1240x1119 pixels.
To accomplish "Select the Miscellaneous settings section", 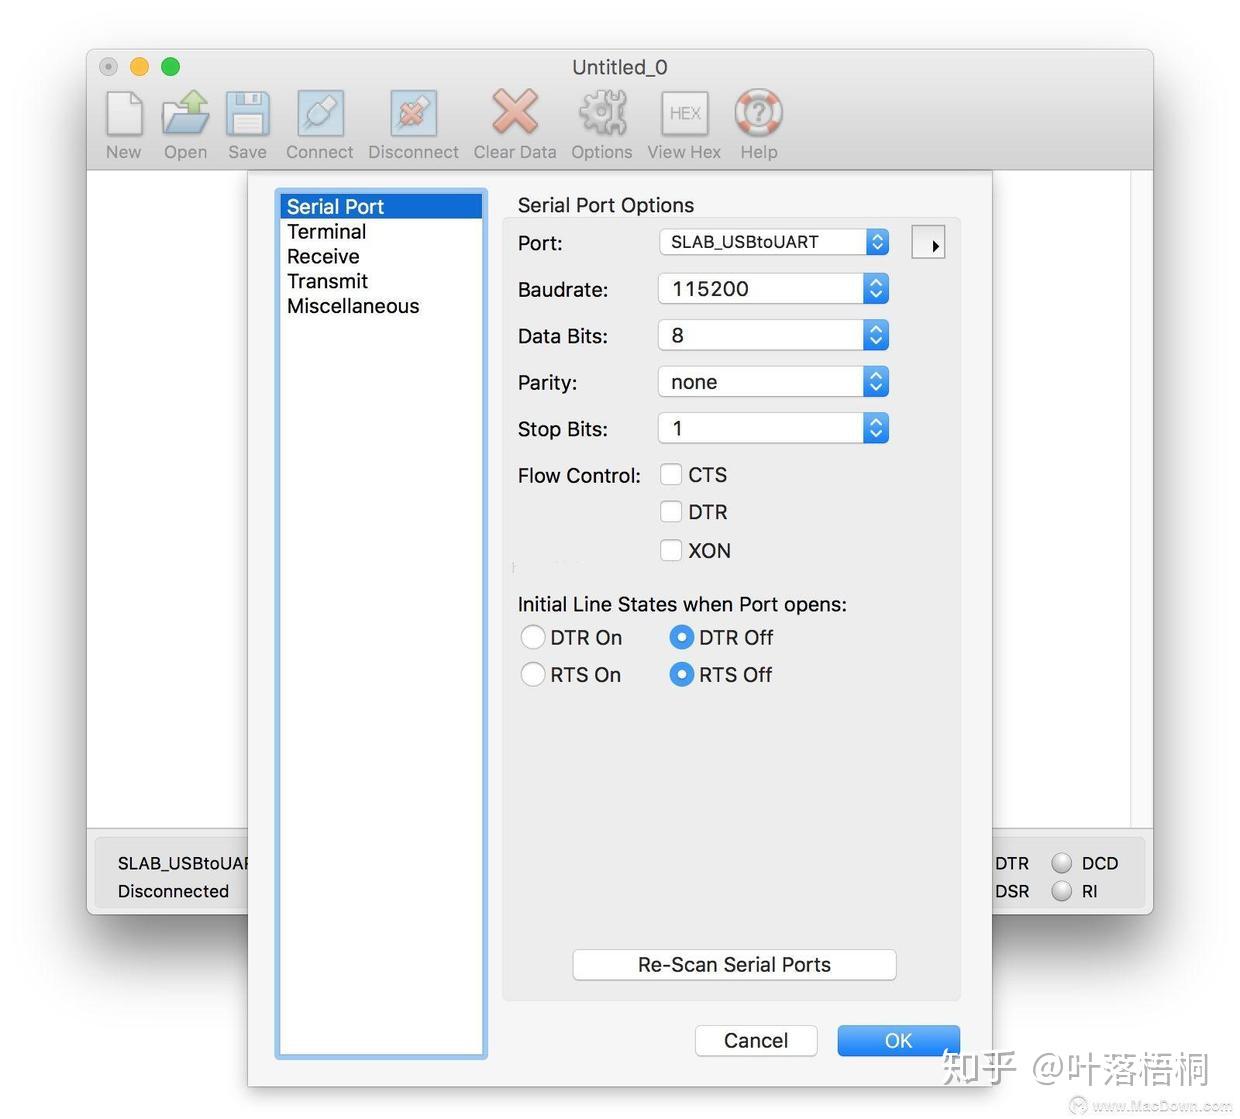I will (x=353, y=306).
